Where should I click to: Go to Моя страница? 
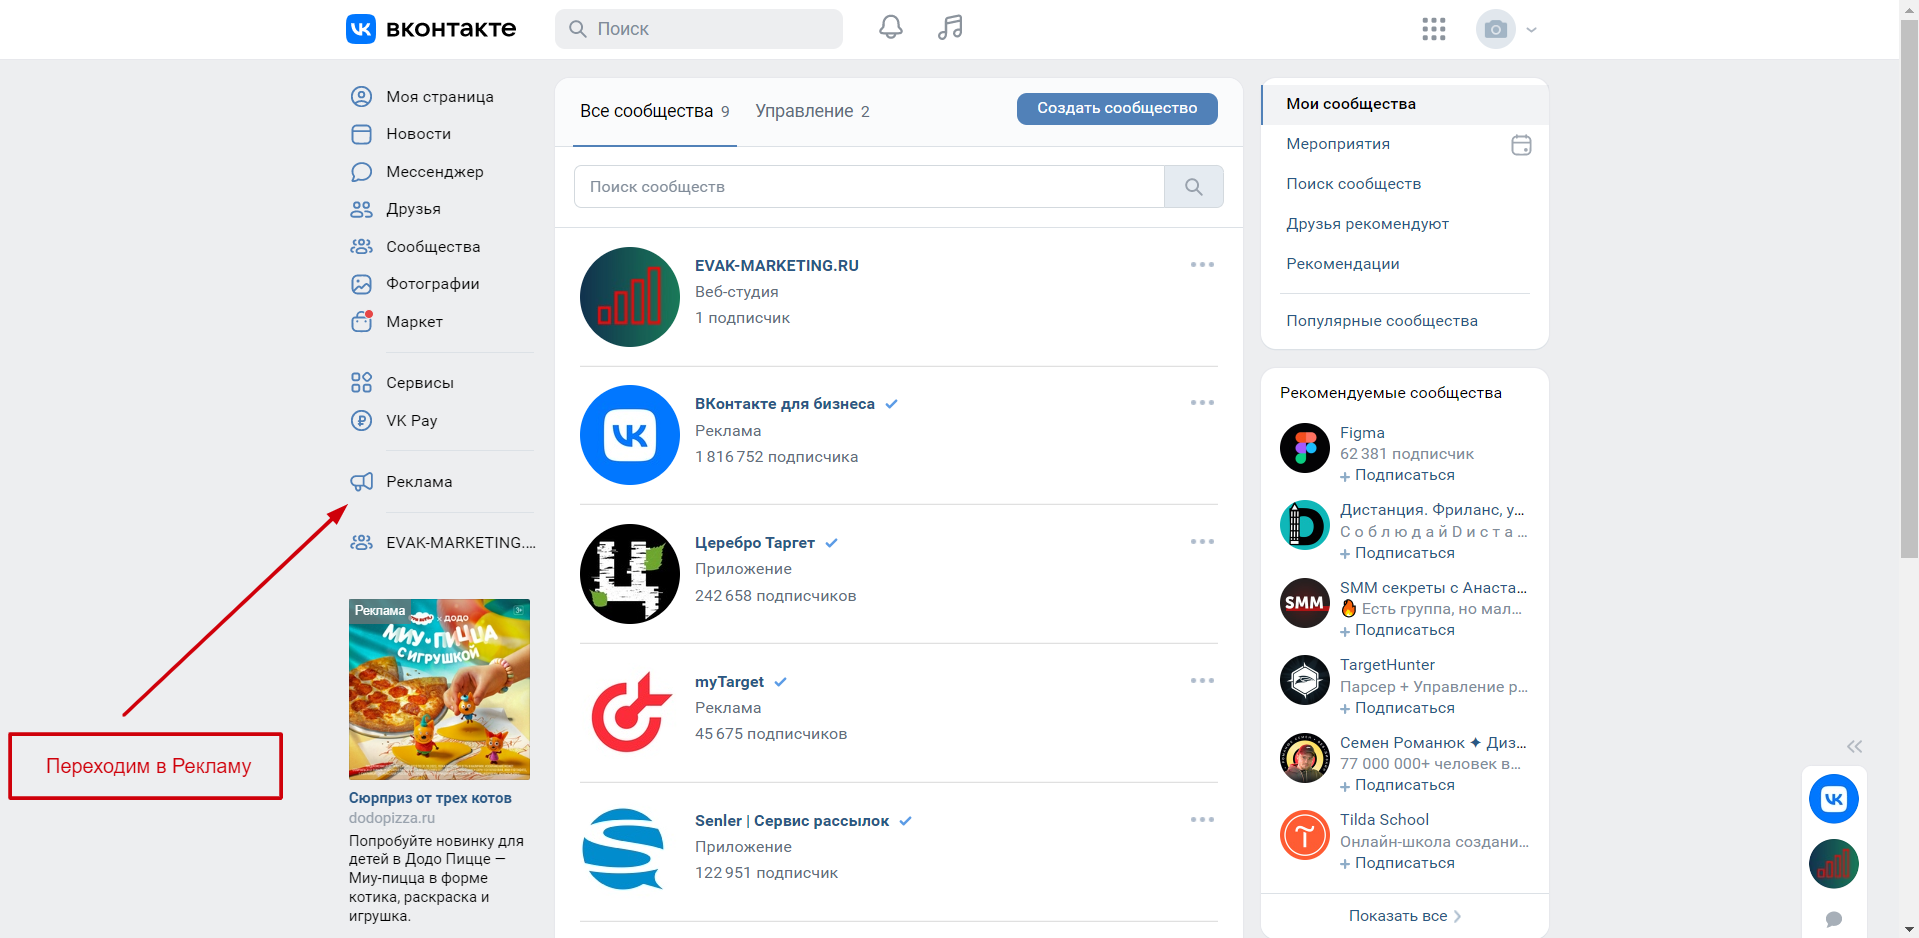[x=441, y=96]
